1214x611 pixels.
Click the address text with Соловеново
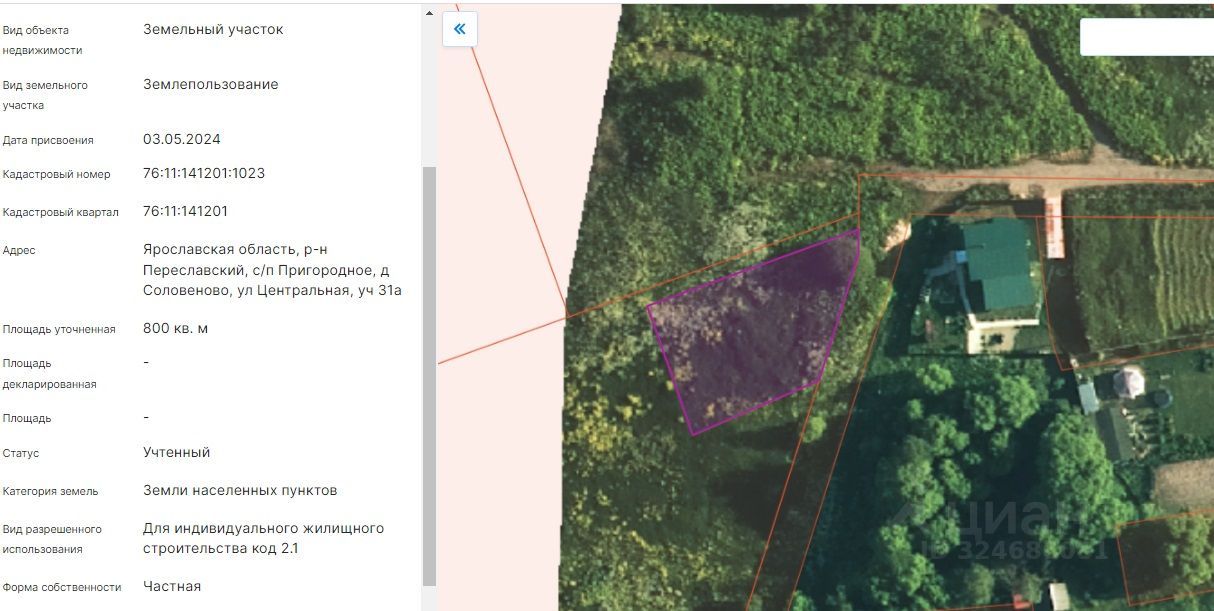coord(272,271)
